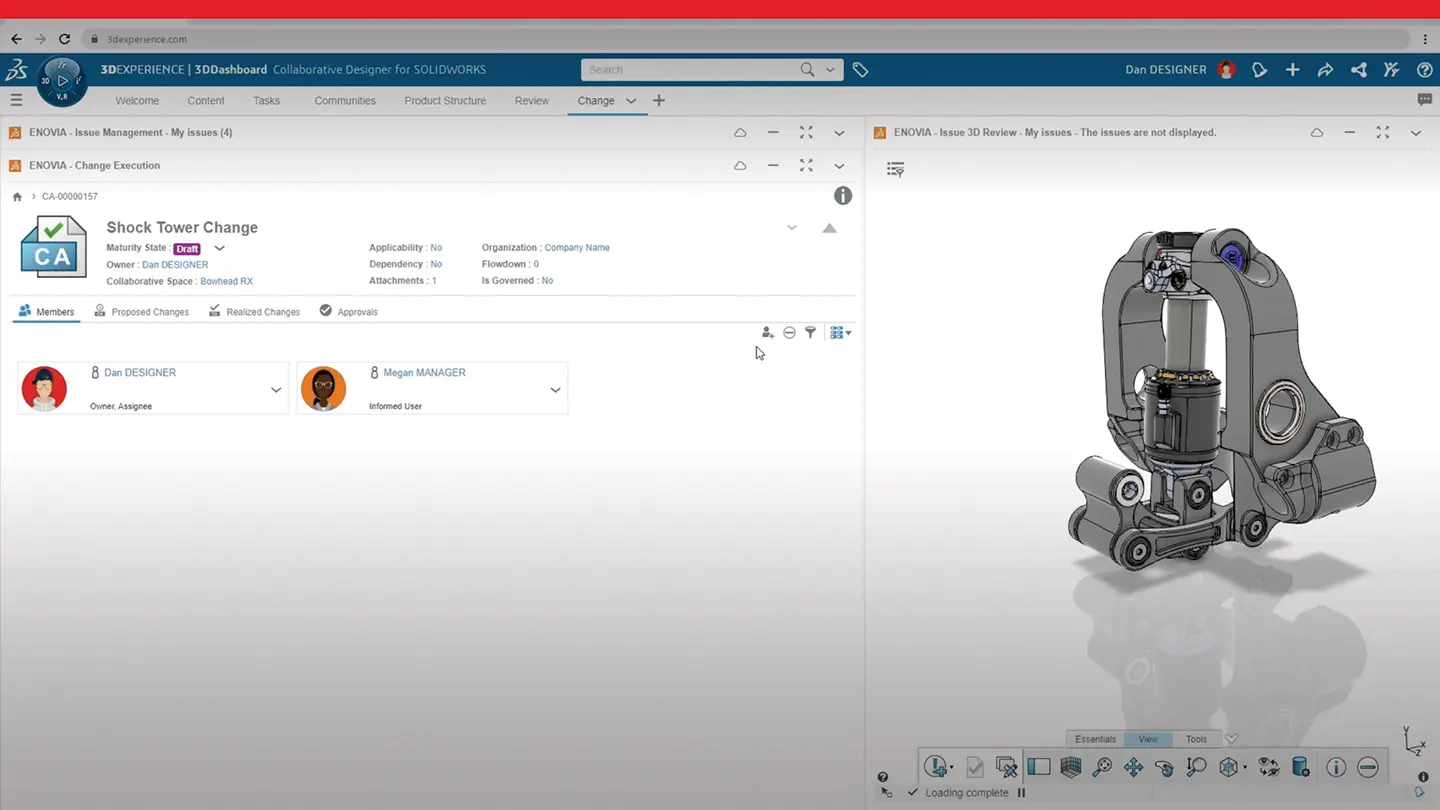Click the bell notifications icon in top bar
Screen dimensions: 1440x810
pos(1259,70)
